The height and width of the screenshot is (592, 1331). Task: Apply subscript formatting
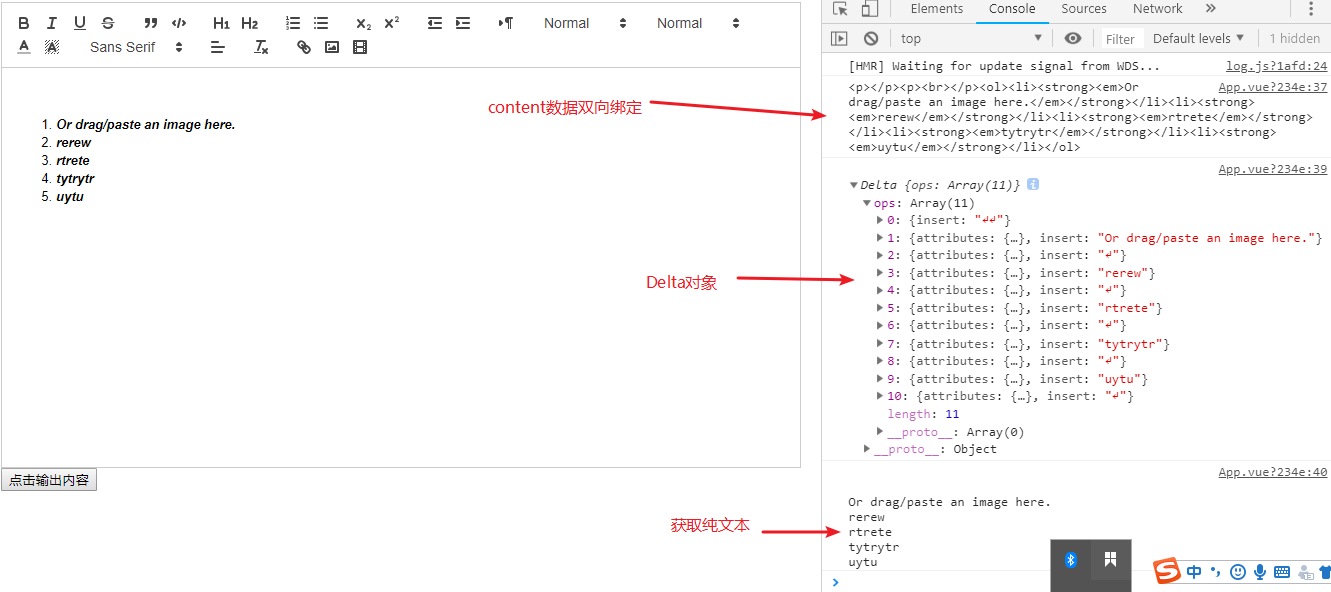(364, 23)
